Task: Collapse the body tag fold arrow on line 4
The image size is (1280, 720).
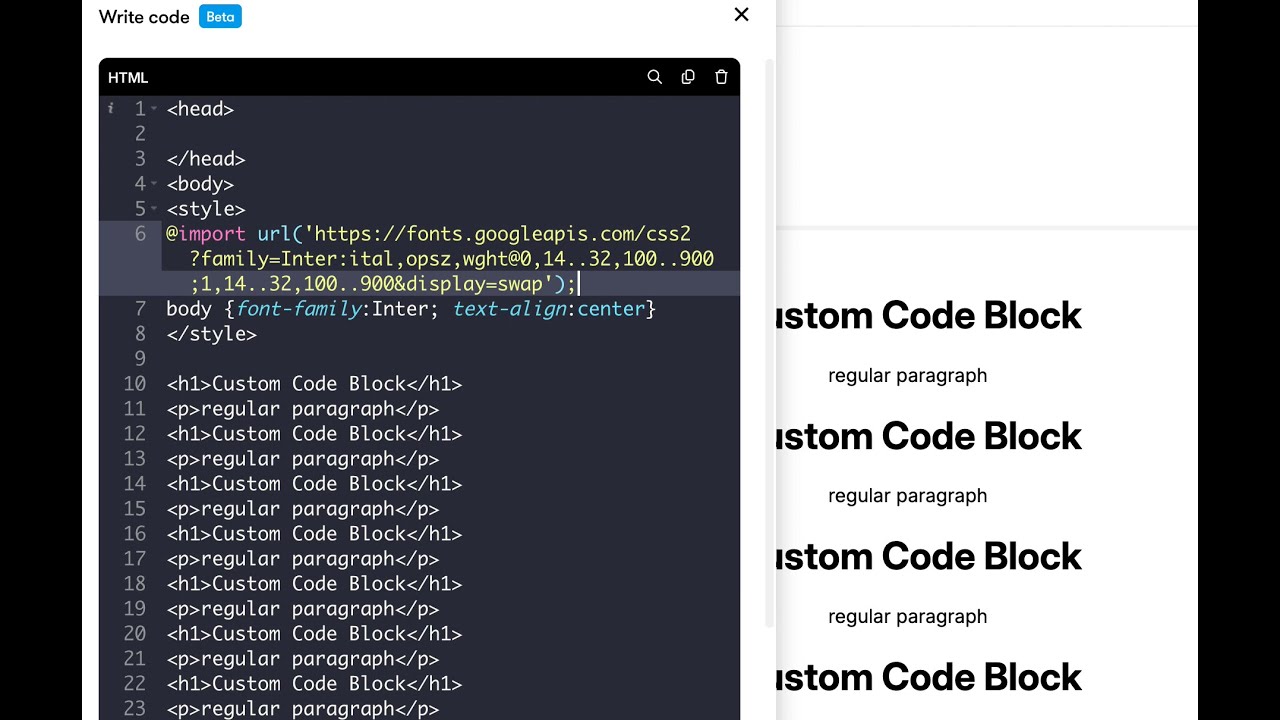Action: click(154, 184)
